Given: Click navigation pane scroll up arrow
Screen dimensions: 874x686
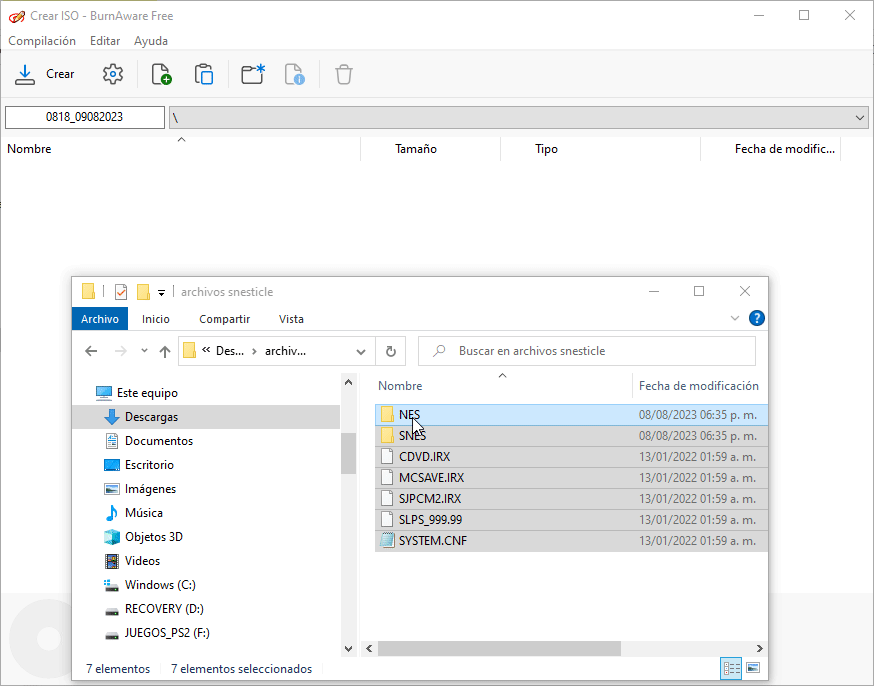Looking at the screenshot, I should coord(348,382).
